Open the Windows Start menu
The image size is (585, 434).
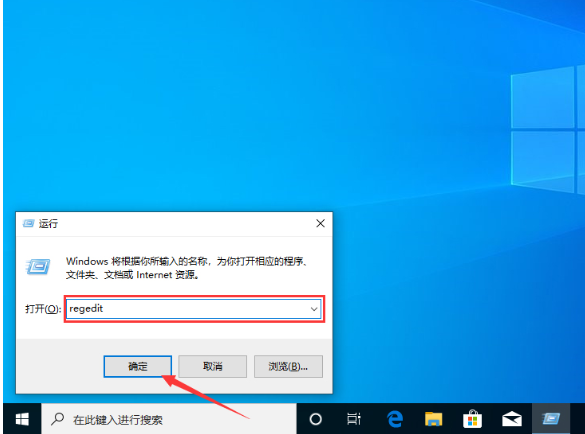click(x=22, y=419)
